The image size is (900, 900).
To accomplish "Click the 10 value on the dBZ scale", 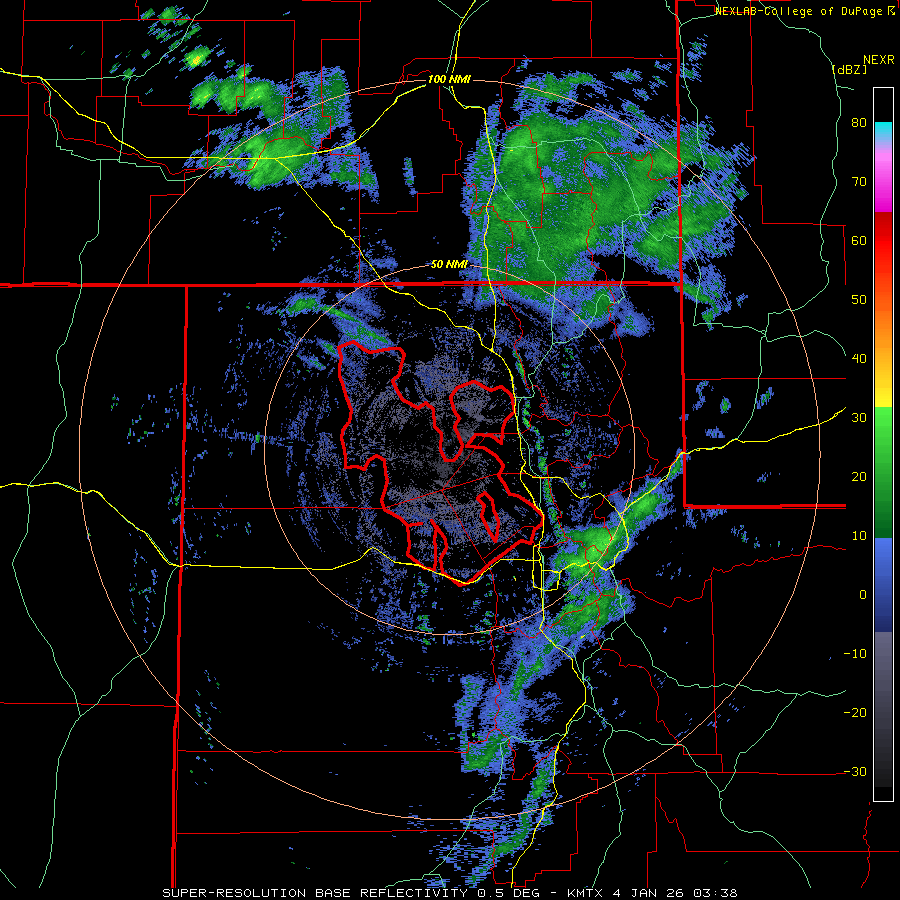I will point(859,536).
